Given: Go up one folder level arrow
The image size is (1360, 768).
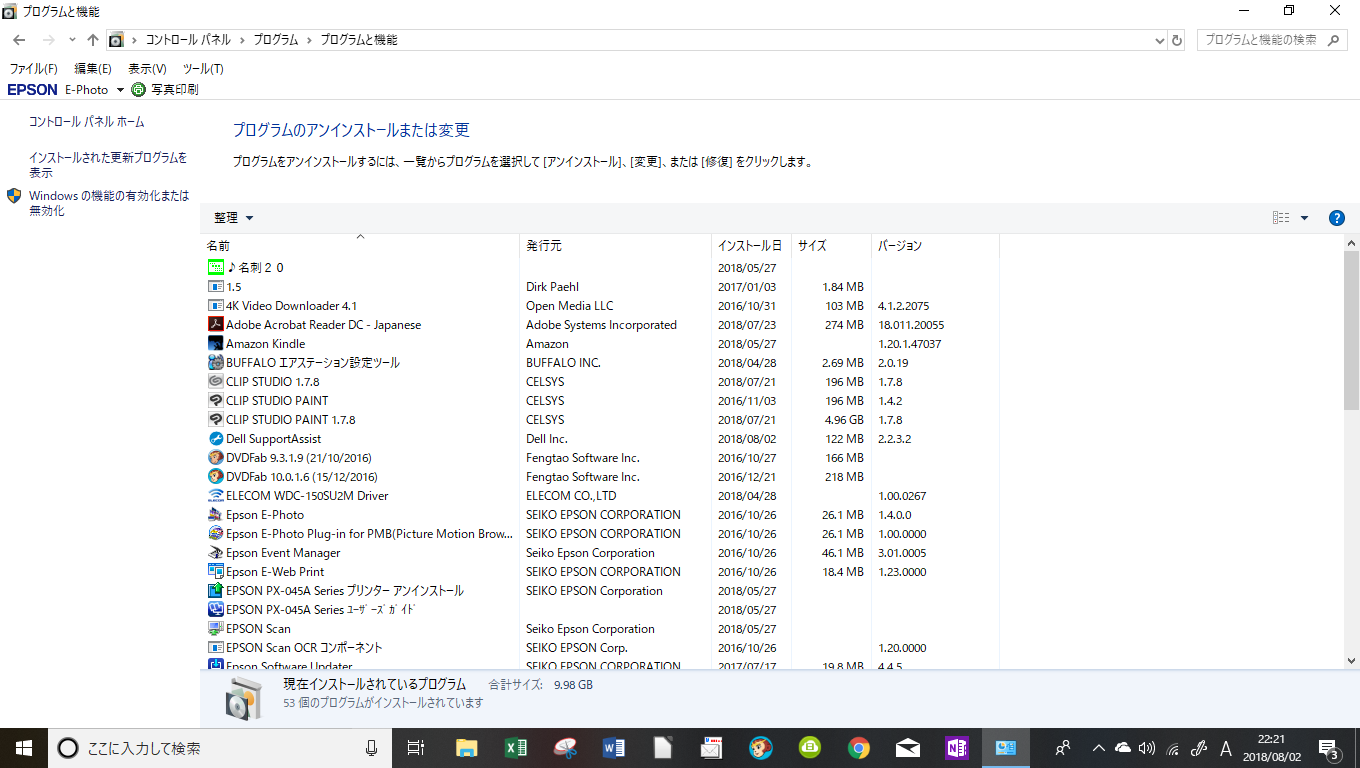Looking at the screenshot, I should click(93, 40).
